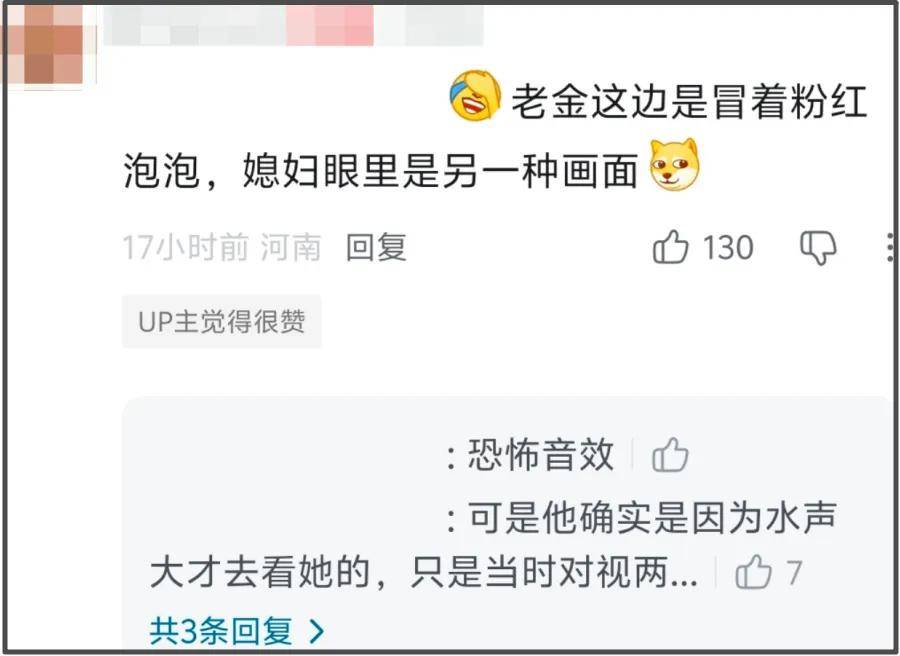The image size is (900, 656).
Task: Click the doge emoji after 画面
Action: point(674,165)
